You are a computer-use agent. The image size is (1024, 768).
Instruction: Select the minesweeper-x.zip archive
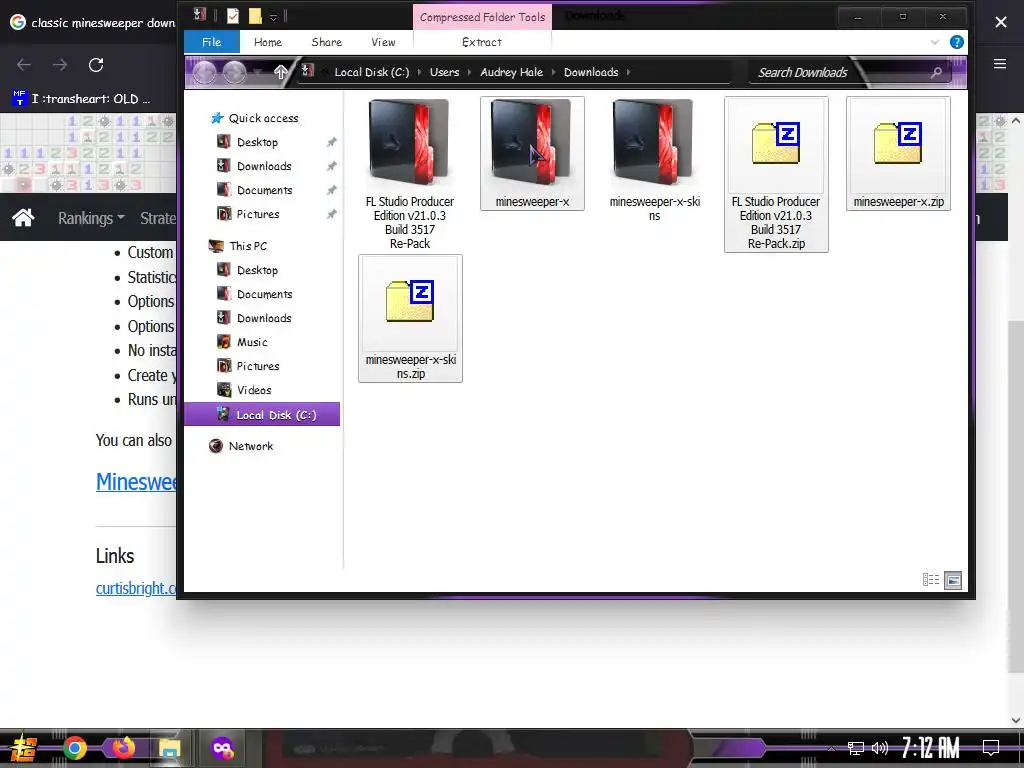click(898, 153)
